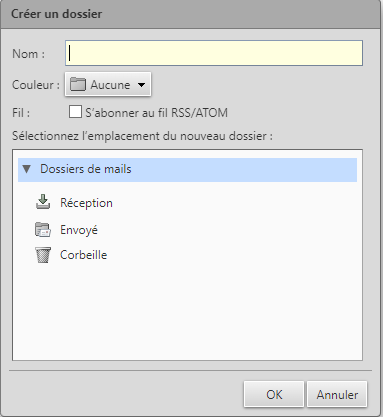Focus the Nom text input field
Screen dimensions: 383x417
tap(214, 53)
